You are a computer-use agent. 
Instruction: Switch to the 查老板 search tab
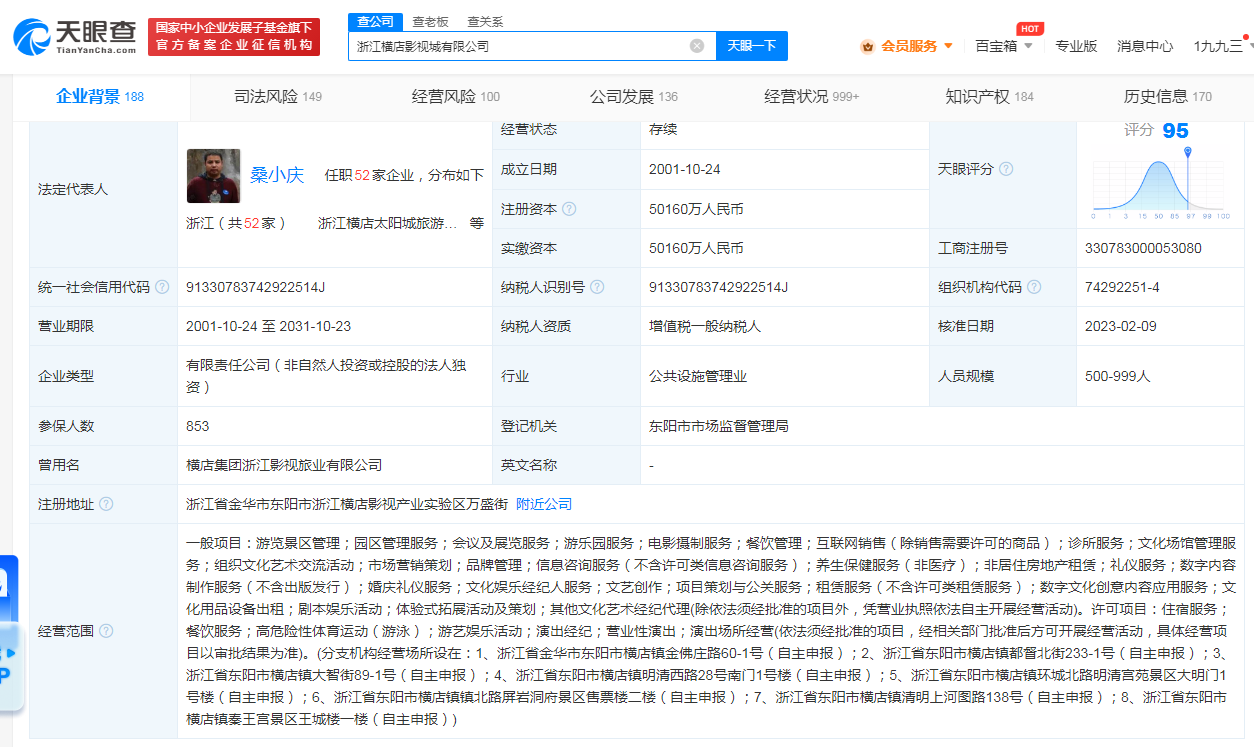[430, 21]
